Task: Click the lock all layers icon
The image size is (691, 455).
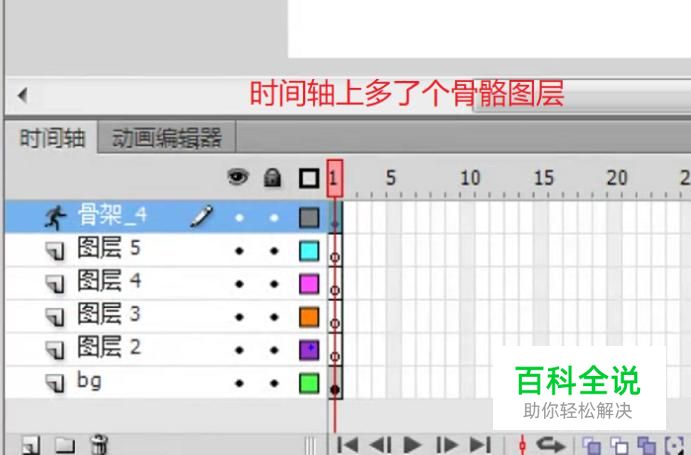Action: point(272,178)
